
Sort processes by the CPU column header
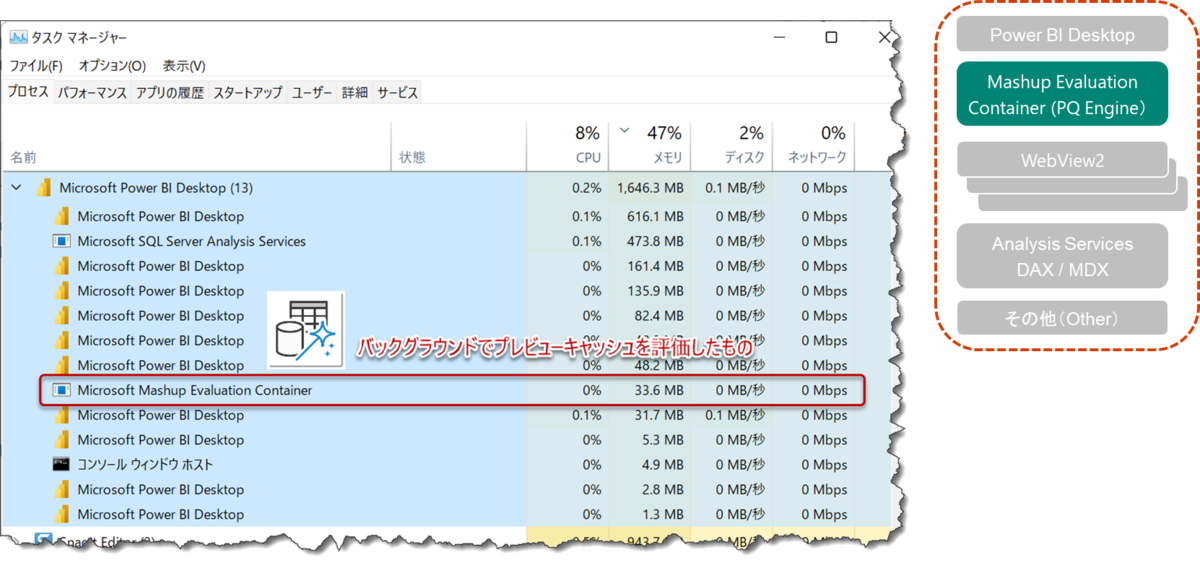coord(588,158)
